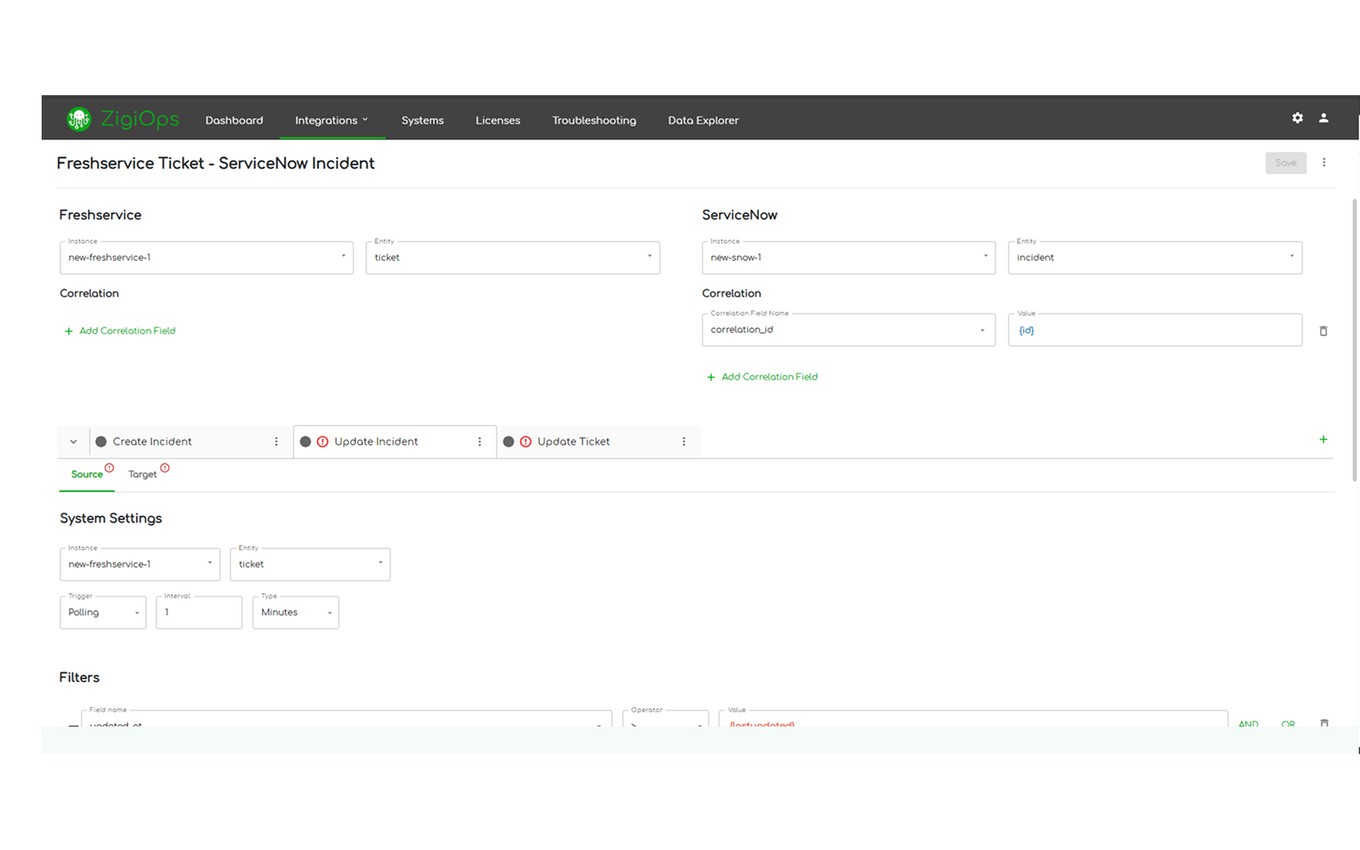Open the ServiceNow Entity incident dropdown
Screen dimensions: 1360x850
pyautogui.click(x=1154, y=258)
